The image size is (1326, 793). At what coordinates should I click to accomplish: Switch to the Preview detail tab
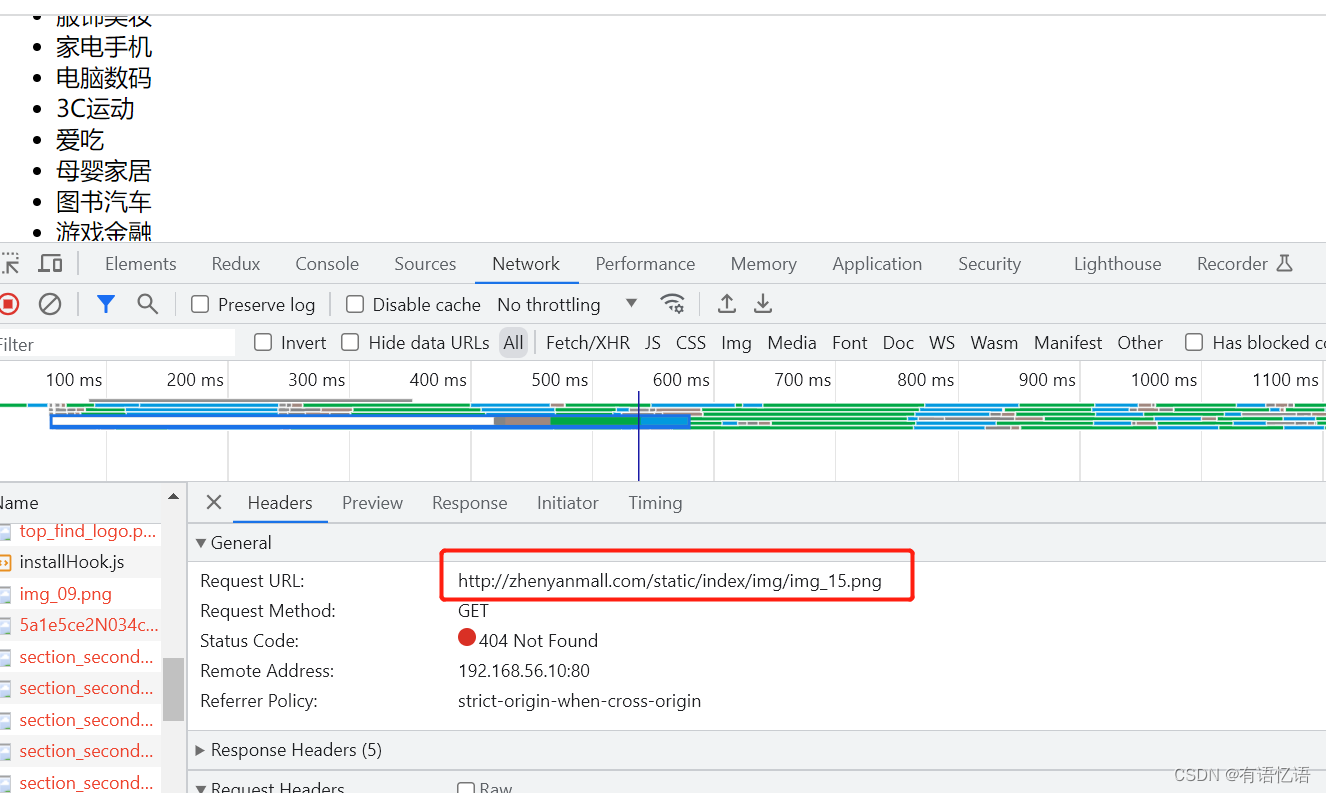click(x=372, y=503)
